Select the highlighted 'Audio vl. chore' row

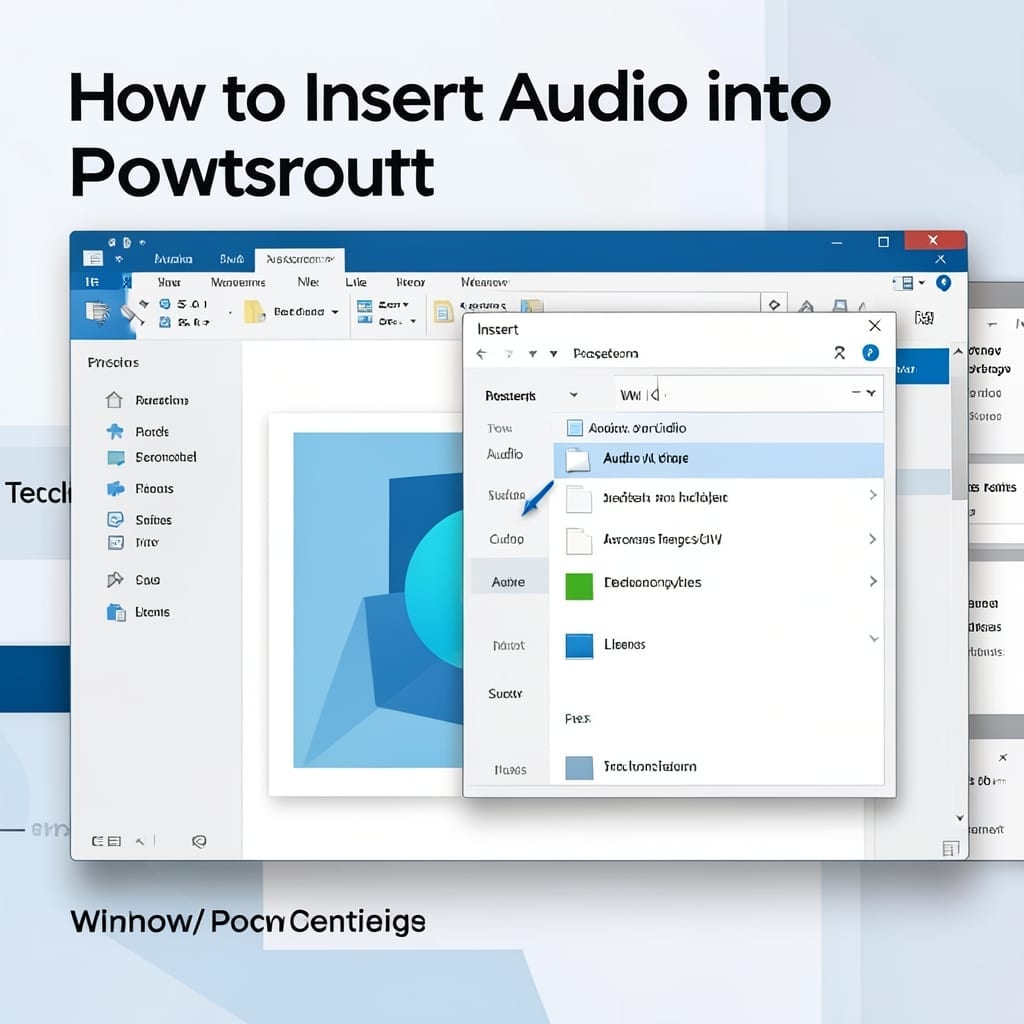(718, 460)
